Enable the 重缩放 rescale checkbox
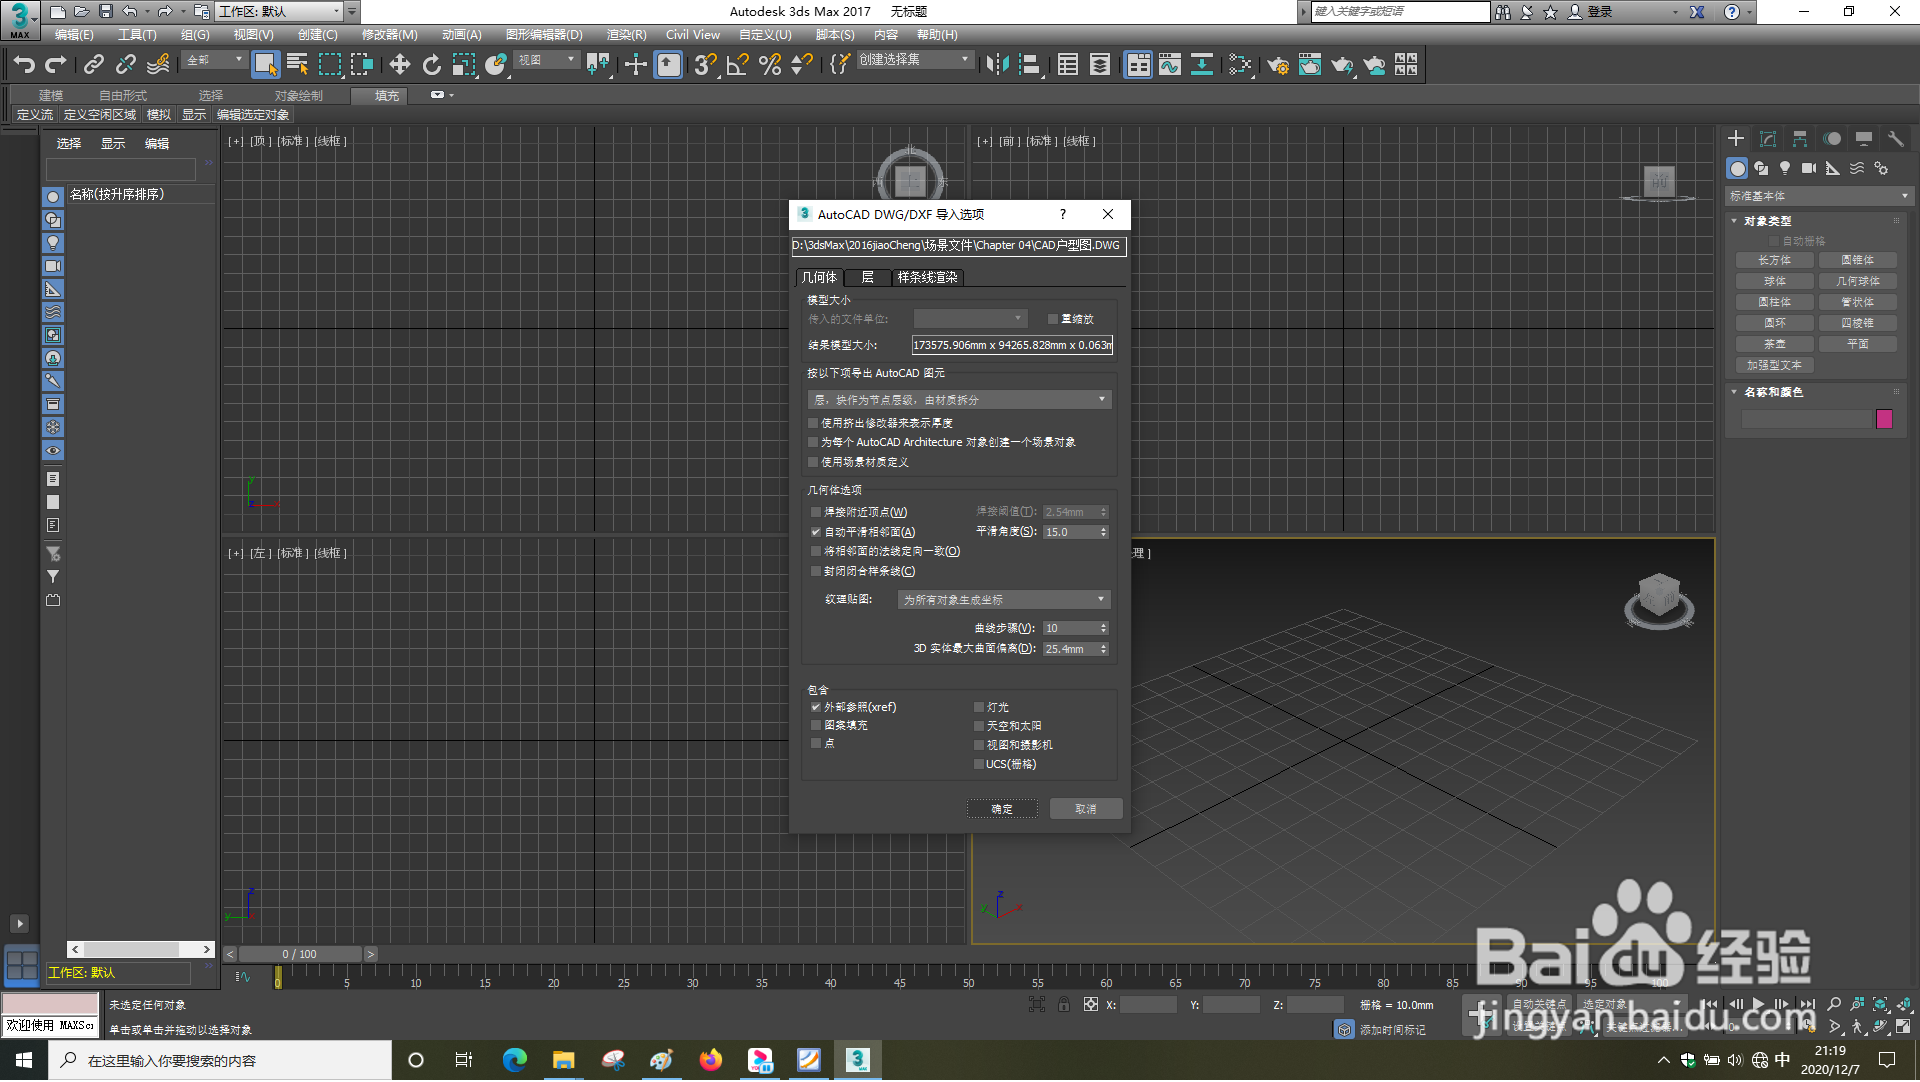1920x1082 pixels. coord(1052,319)
